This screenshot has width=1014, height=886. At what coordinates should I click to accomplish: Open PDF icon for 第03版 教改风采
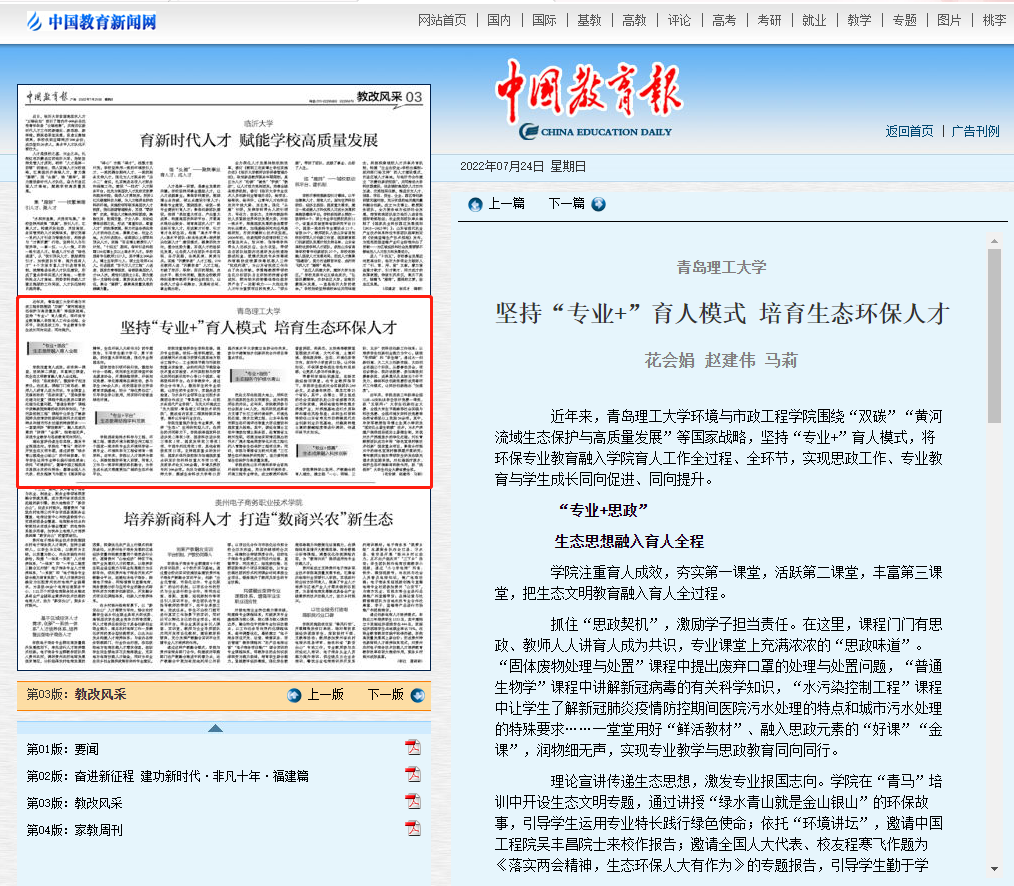coord(412,802)
